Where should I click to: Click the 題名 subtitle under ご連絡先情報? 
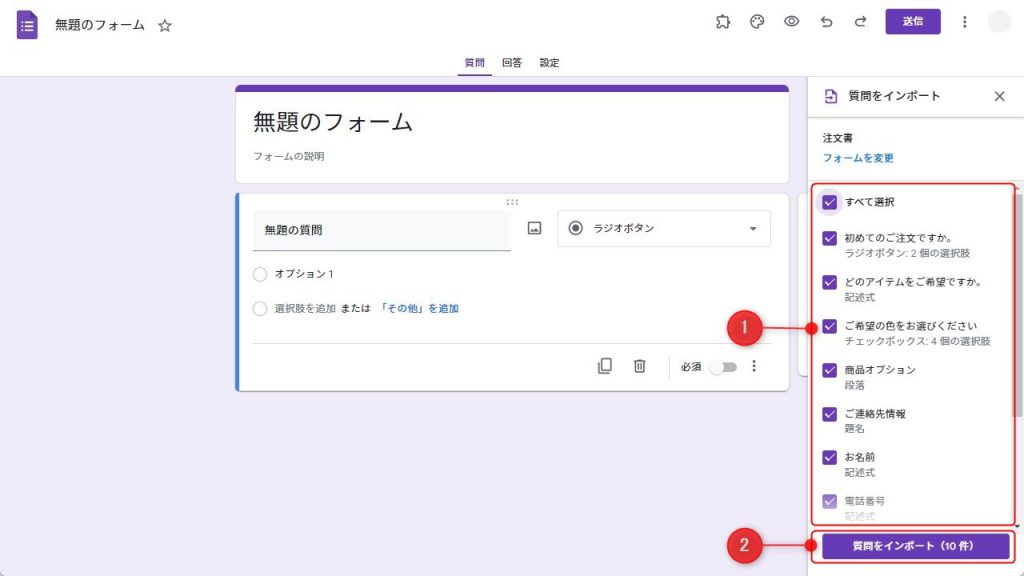pyautogui.click(x=854, y=428)
